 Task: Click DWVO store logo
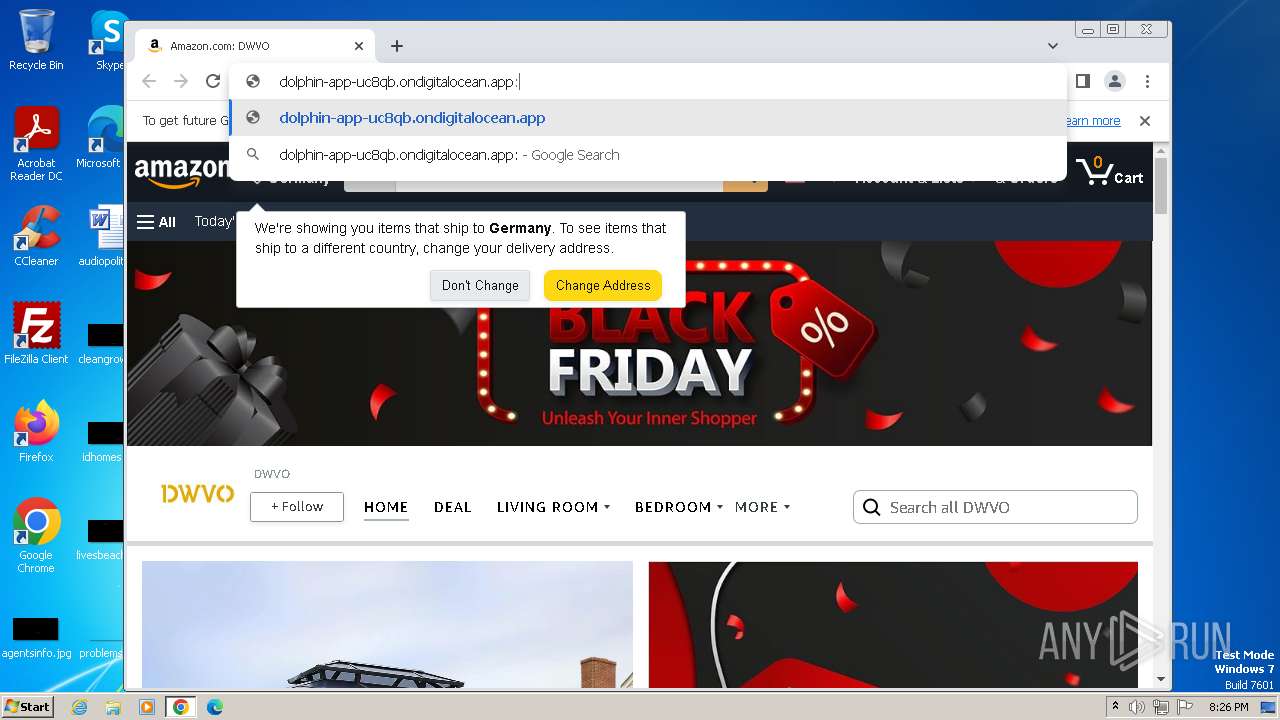click(x=198, y=493)
